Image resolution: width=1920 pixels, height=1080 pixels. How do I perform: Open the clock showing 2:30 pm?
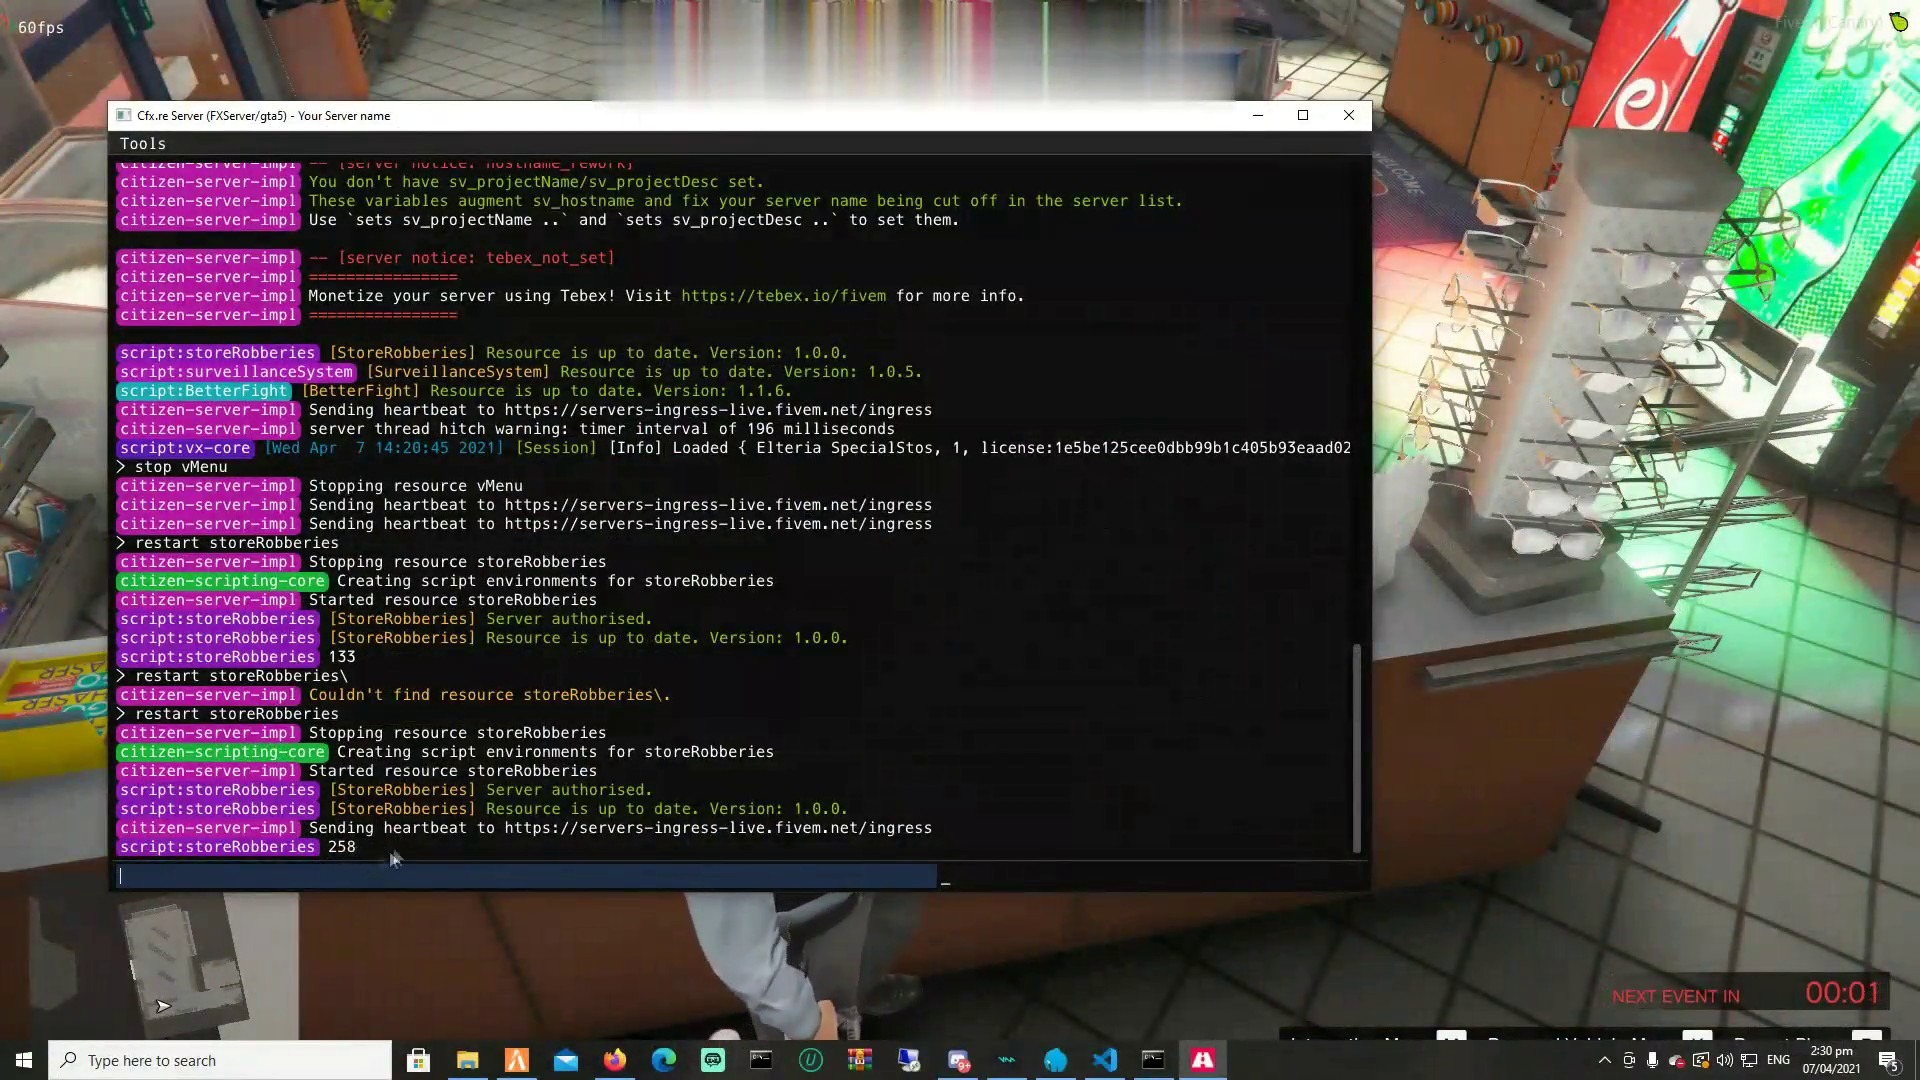[1831, 1060]
